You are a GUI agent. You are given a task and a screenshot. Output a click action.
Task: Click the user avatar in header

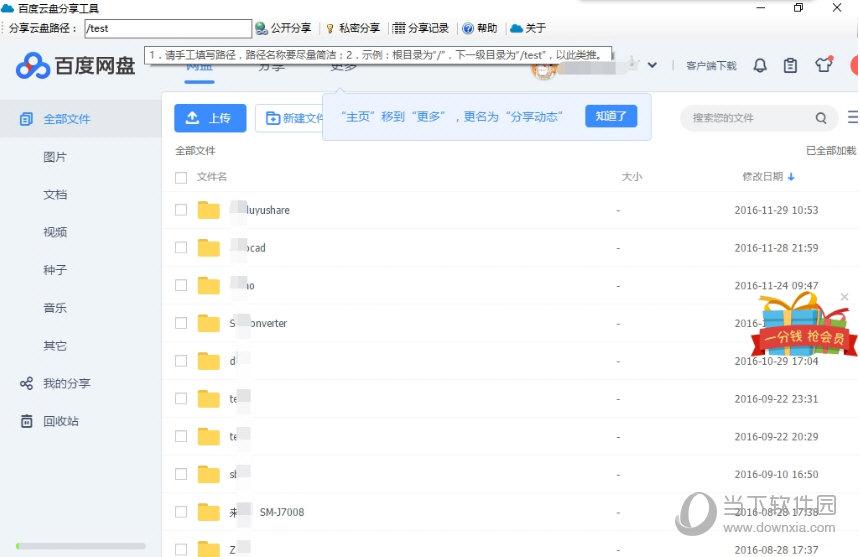544,69
